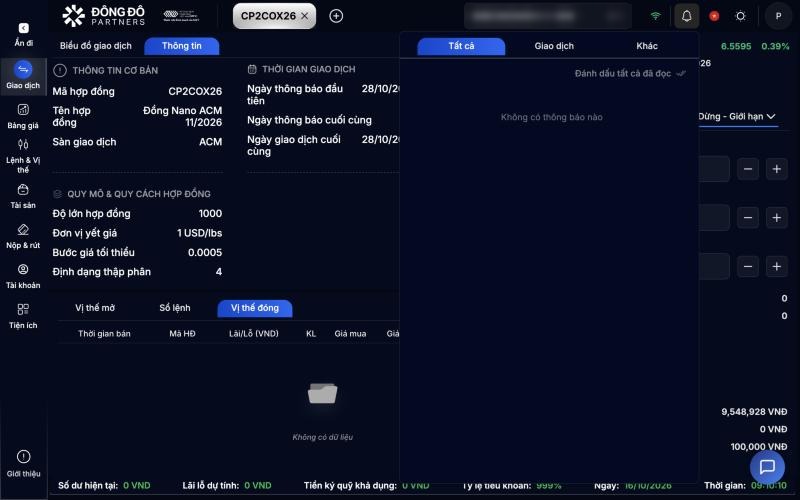Click the THỜI GIAN GIAO DỊCH calendar icon
Screen dimensions: 800x500
point(252,69)
